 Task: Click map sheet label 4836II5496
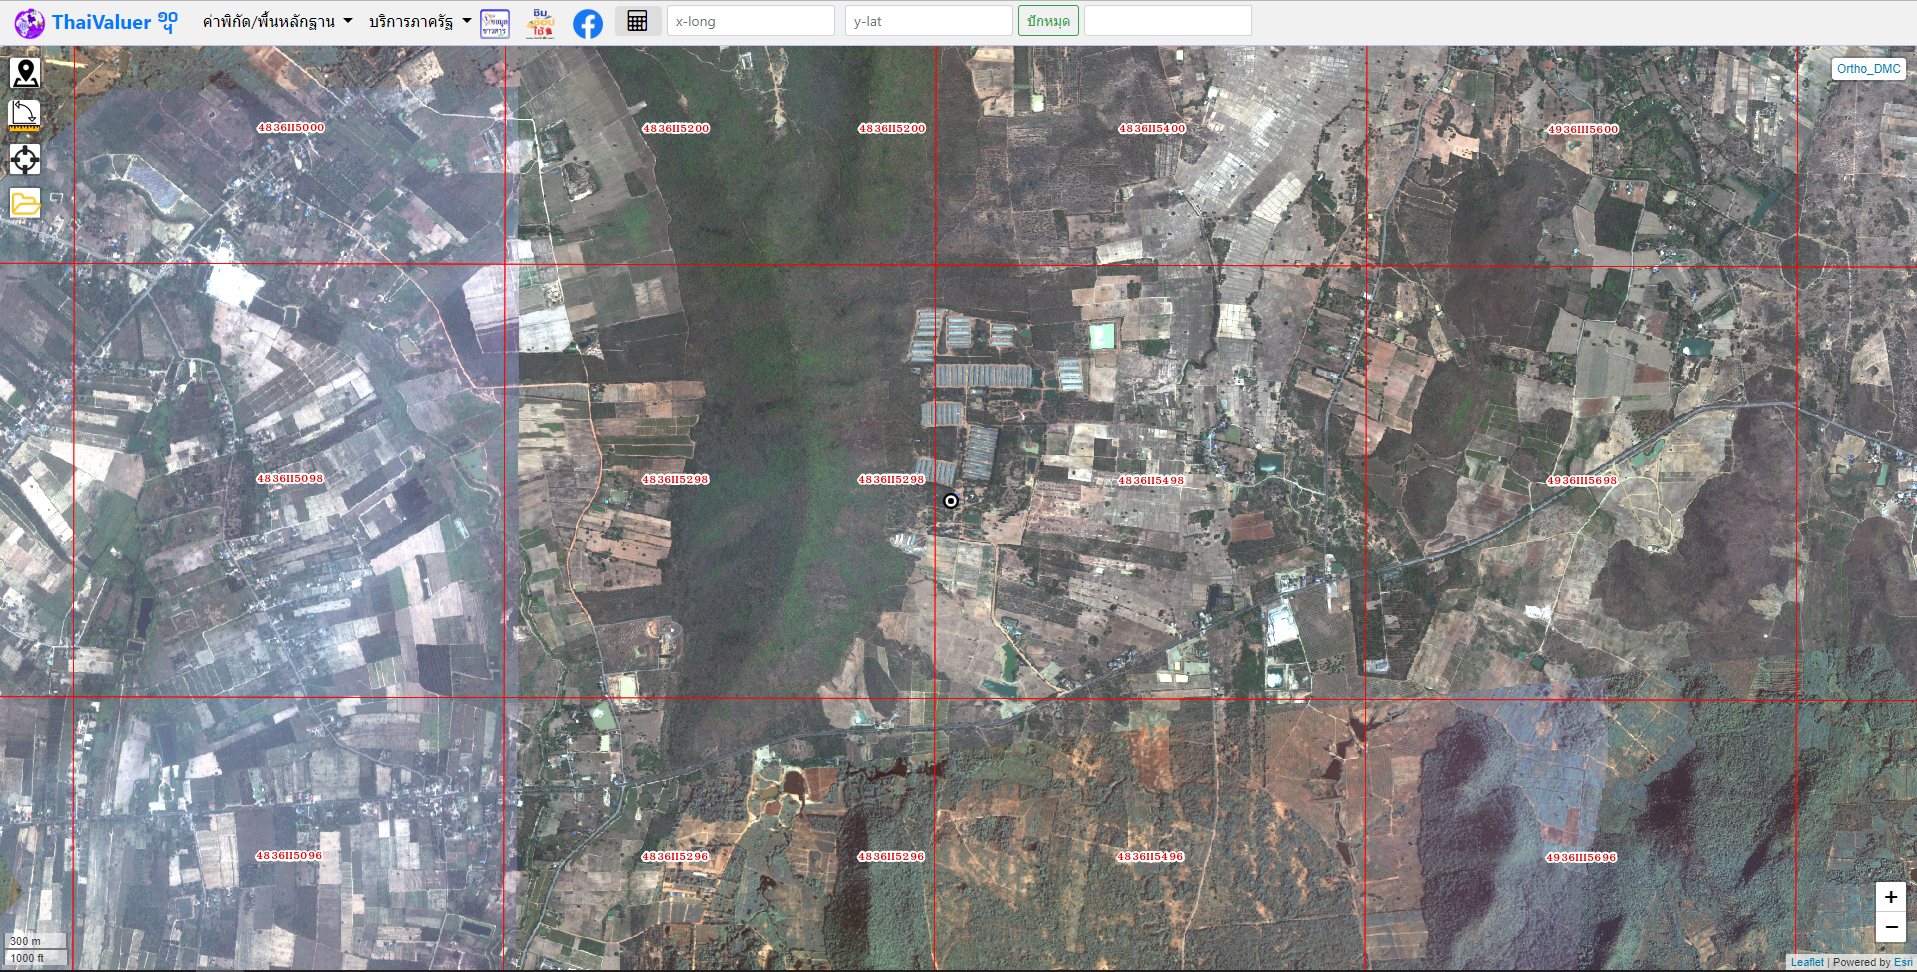1150,857
